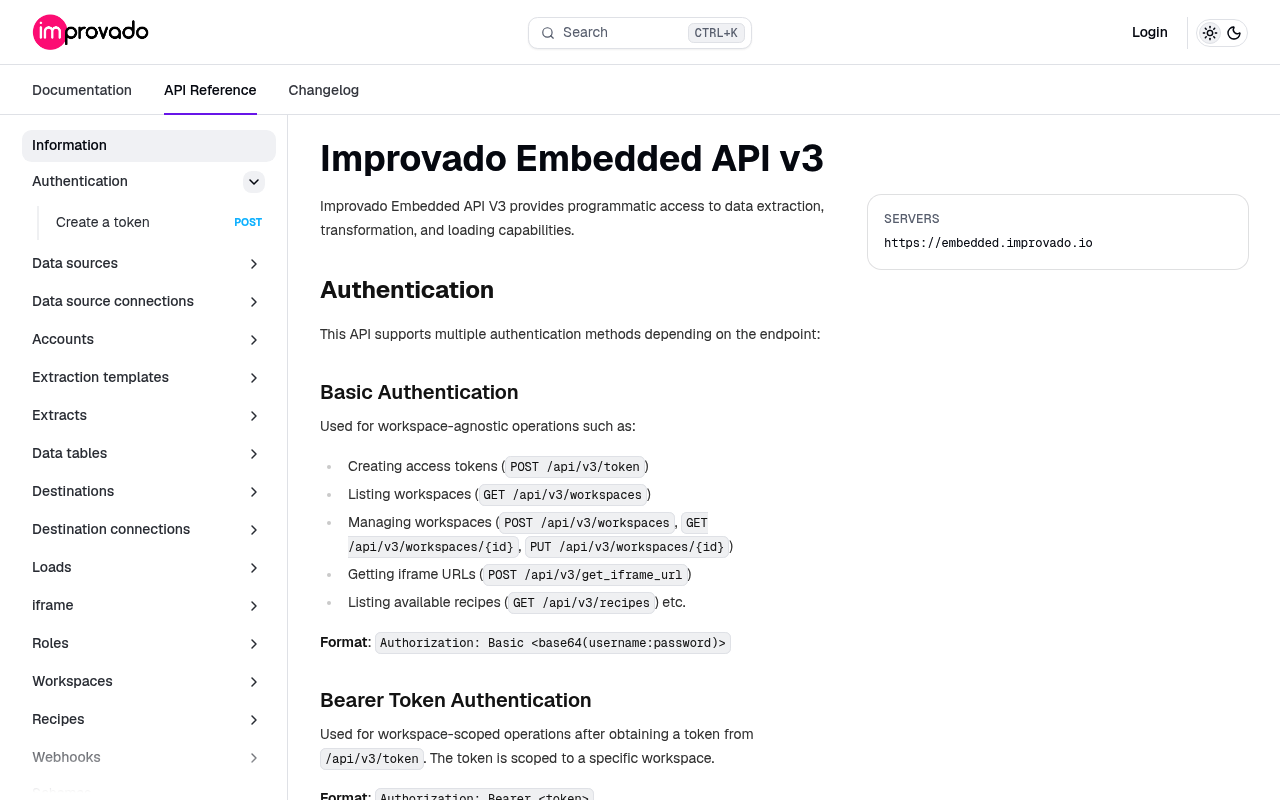Viewport: 1280px width, 800px height.
Task: Click the search magnifier icon
Action: [548, 33]
